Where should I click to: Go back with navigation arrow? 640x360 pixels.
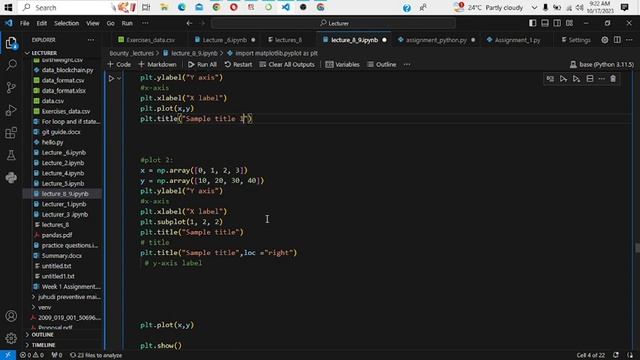tap(189, 23)
